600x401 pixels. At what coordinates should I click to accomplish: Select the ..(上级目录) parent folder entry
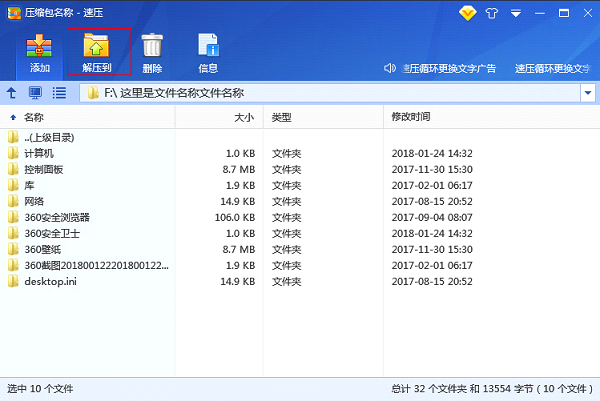[x=50, y=137]
